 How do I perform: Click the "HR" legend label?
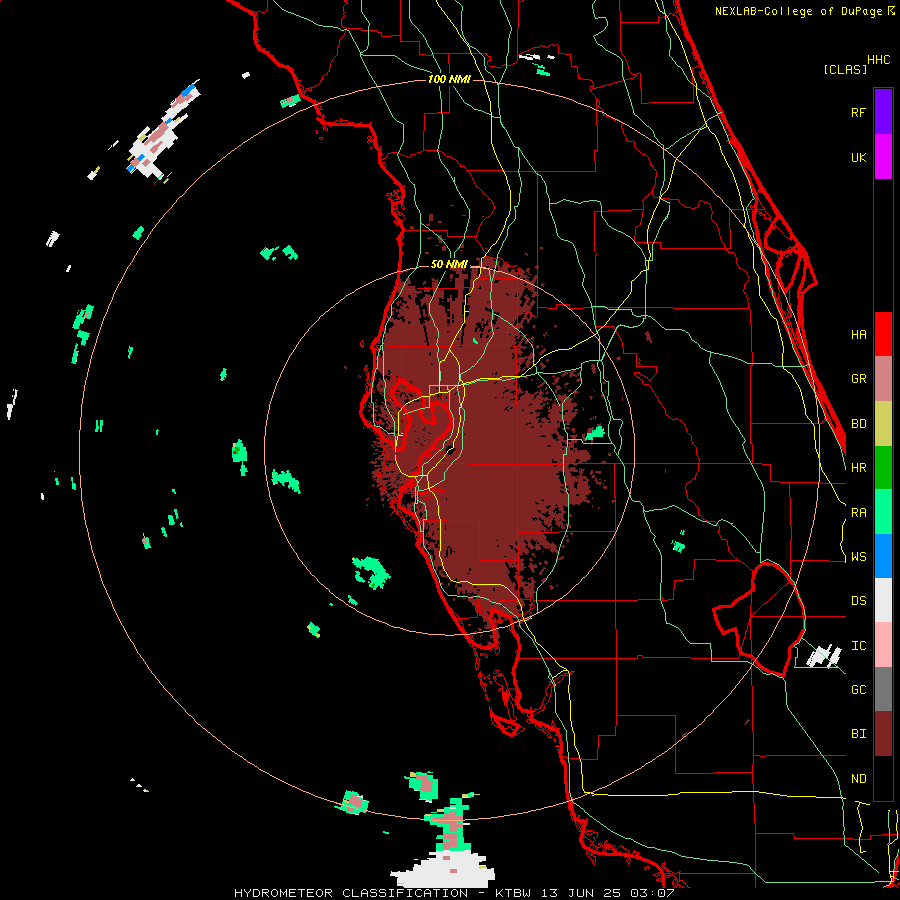tap(858, 468)
